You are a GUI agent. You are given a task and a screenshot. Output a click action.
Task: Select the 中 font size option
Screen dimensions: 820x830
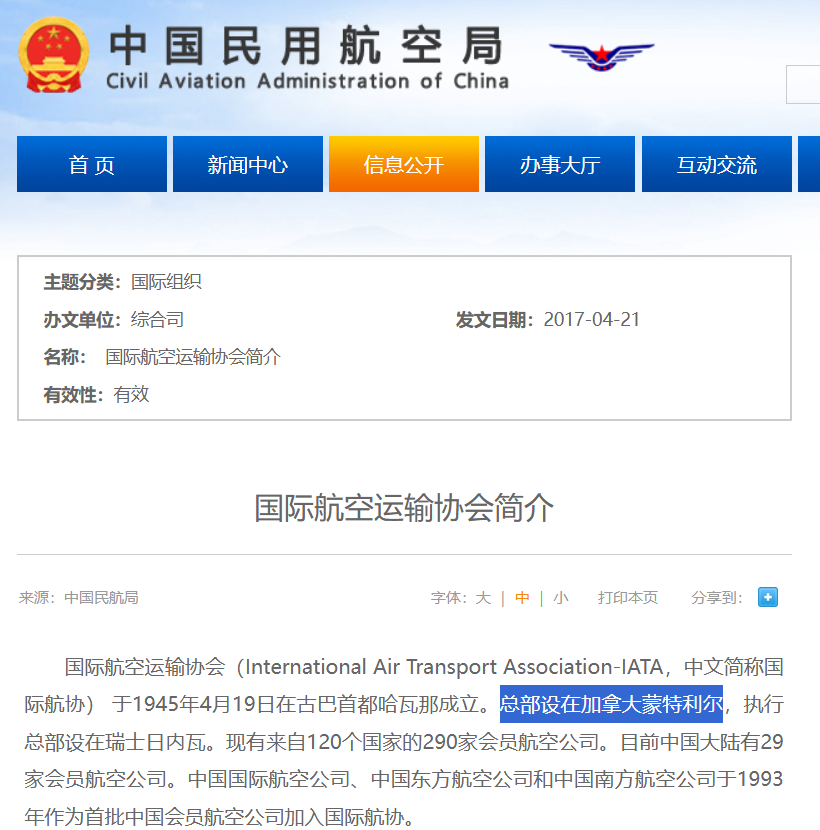click(x=522, y=598)
